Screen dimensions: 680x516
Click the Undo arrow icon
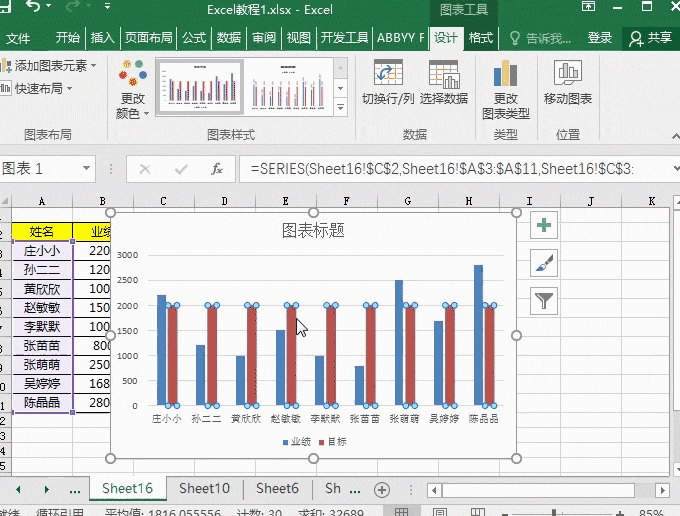tap(33, 6)
